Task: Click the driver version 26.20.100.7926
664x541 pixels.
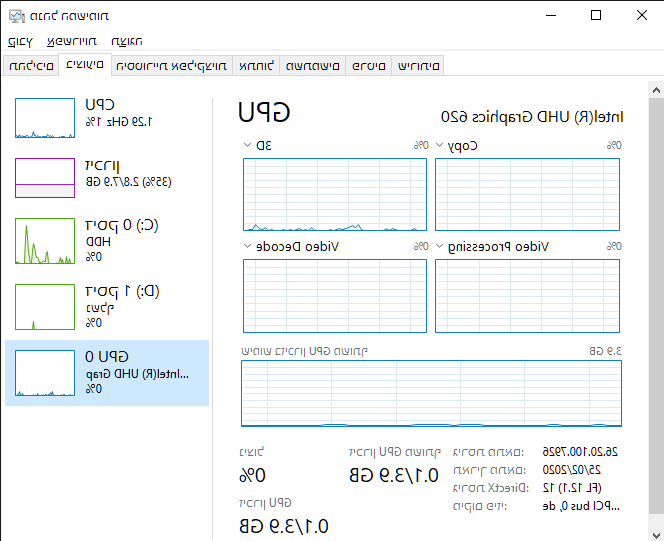Action: [x=580, y=452]
